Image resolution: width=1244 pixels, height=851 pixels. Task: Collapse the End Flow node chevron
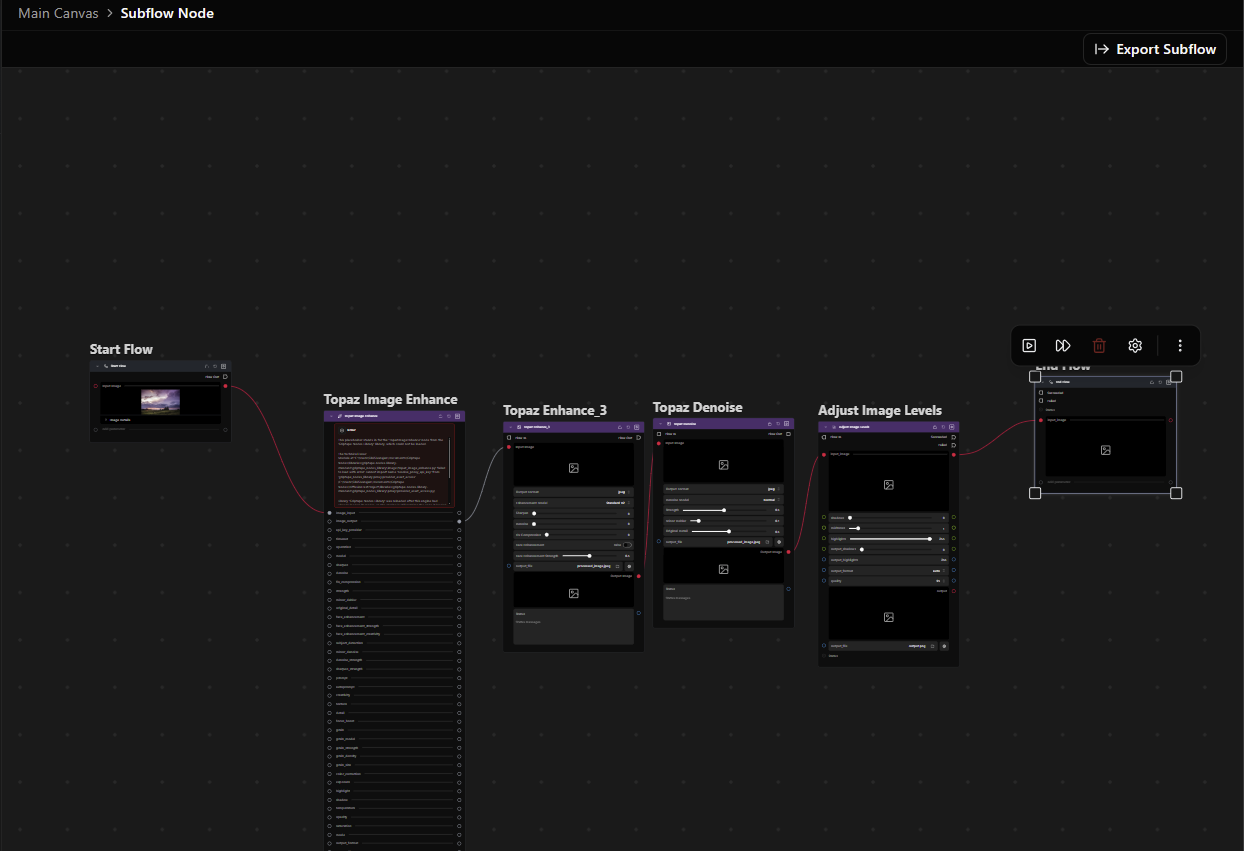point(1043,382)
